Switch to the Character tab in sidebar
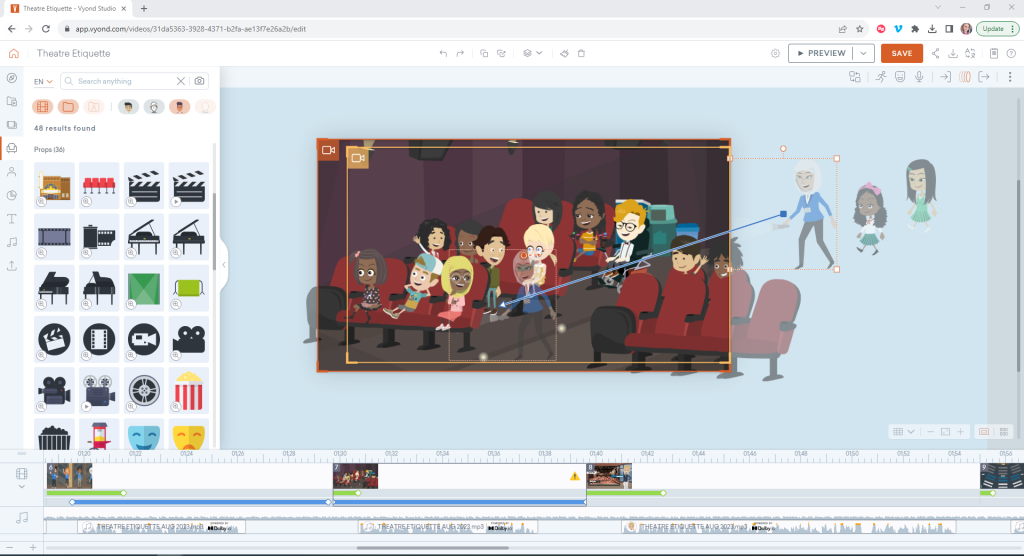Image resolution: width=1024 pixels, height=556 pixels. point(12,172)
